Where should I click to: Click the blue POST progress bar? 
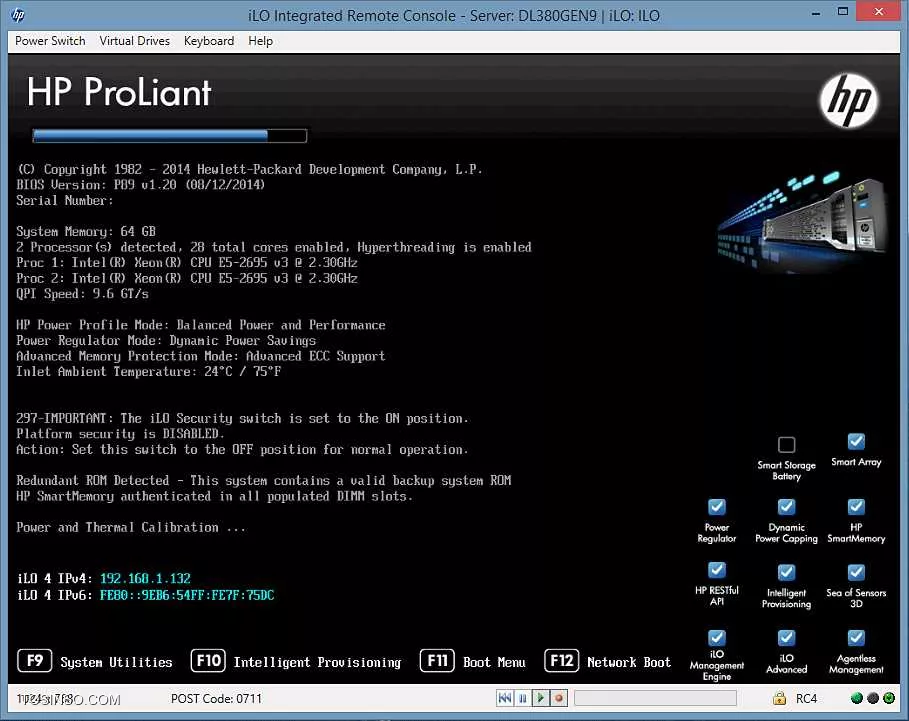[x=169, y=136]
